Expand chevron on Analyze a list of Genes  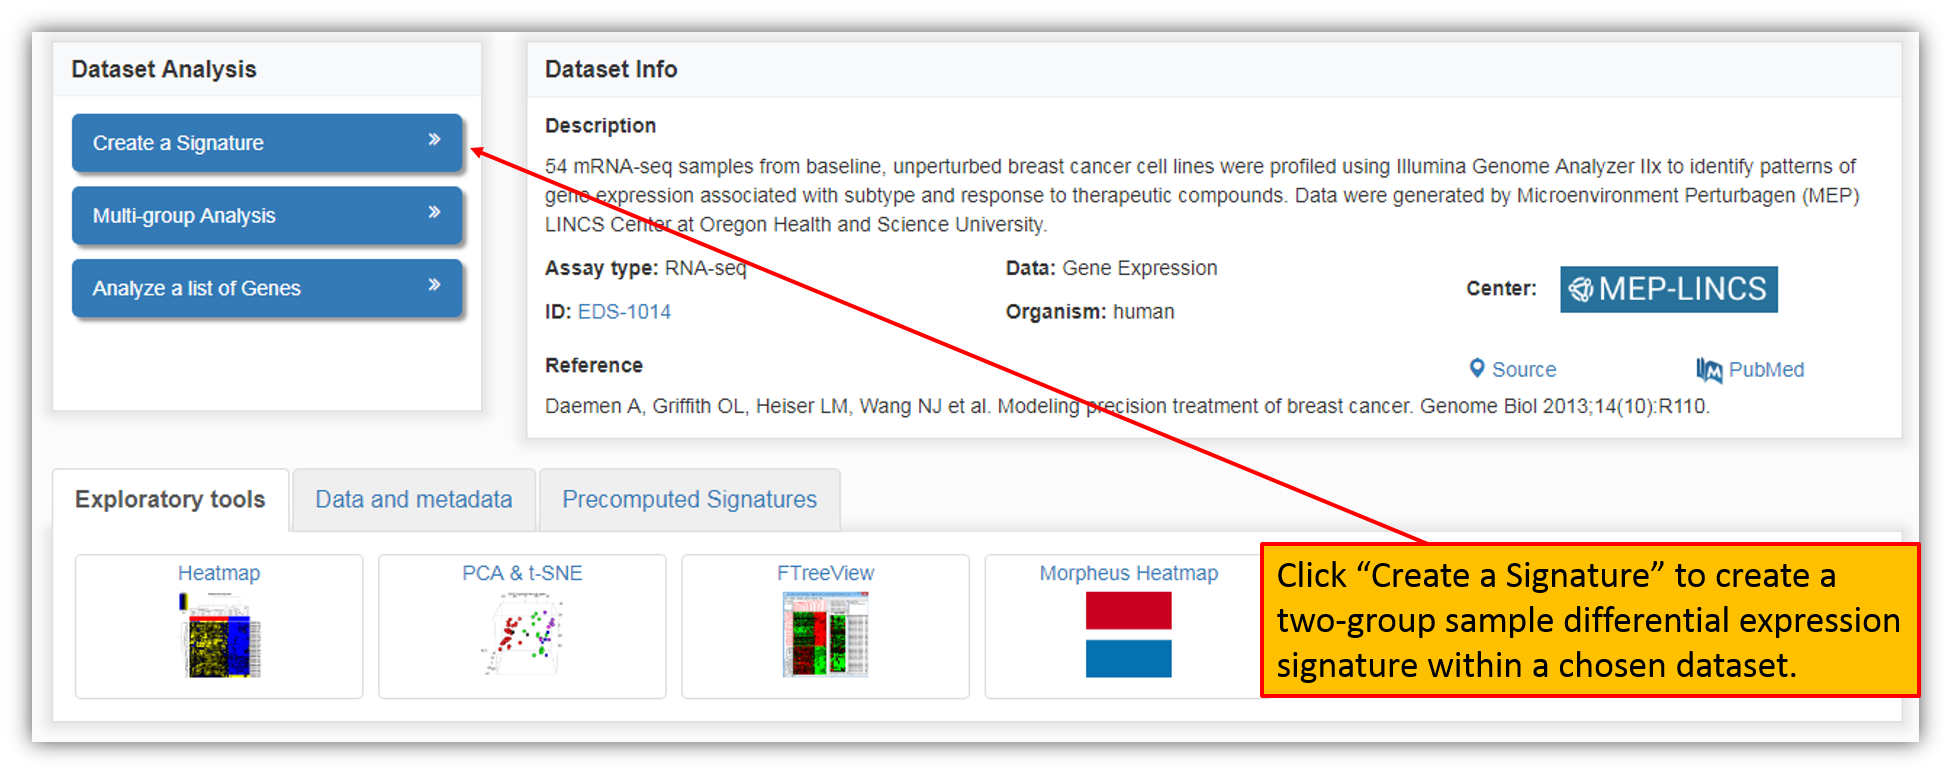coord(434,285)
